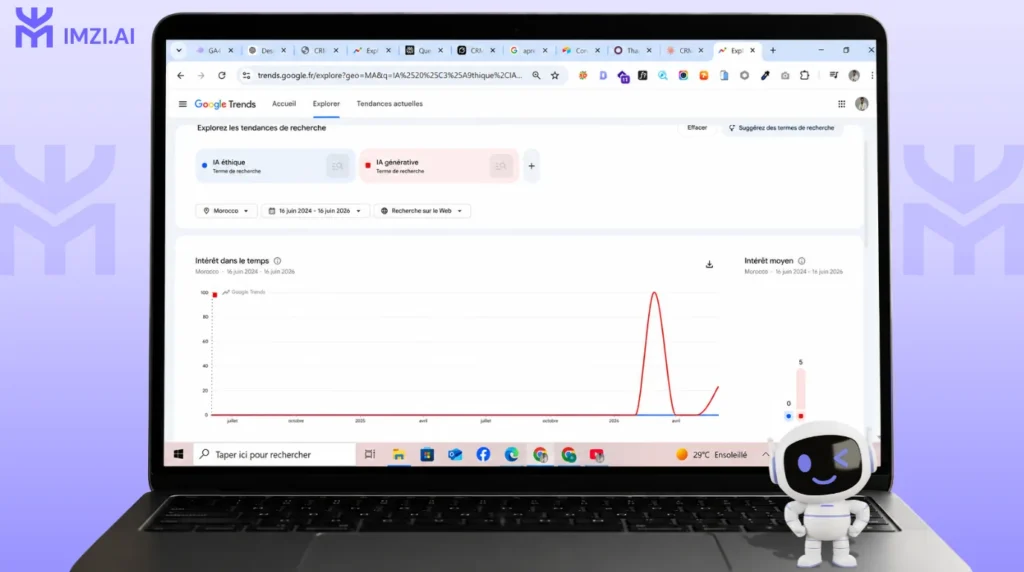Image resolution: width=1024 pixels, height=572 pixels.
Task: Close the Que browser tab
Action: click(x=440, y=50)
